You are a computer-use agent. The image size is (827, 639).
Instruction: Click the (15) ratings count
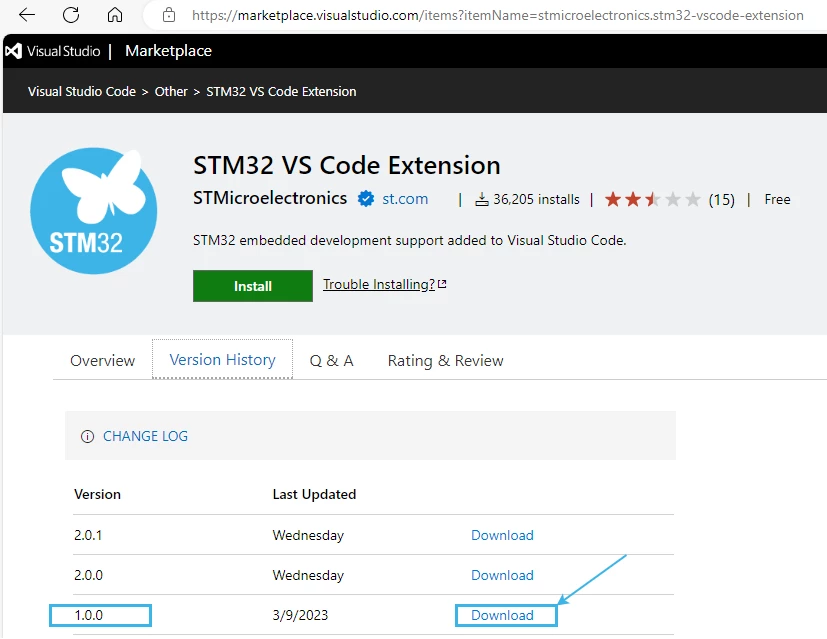(722, 200)
